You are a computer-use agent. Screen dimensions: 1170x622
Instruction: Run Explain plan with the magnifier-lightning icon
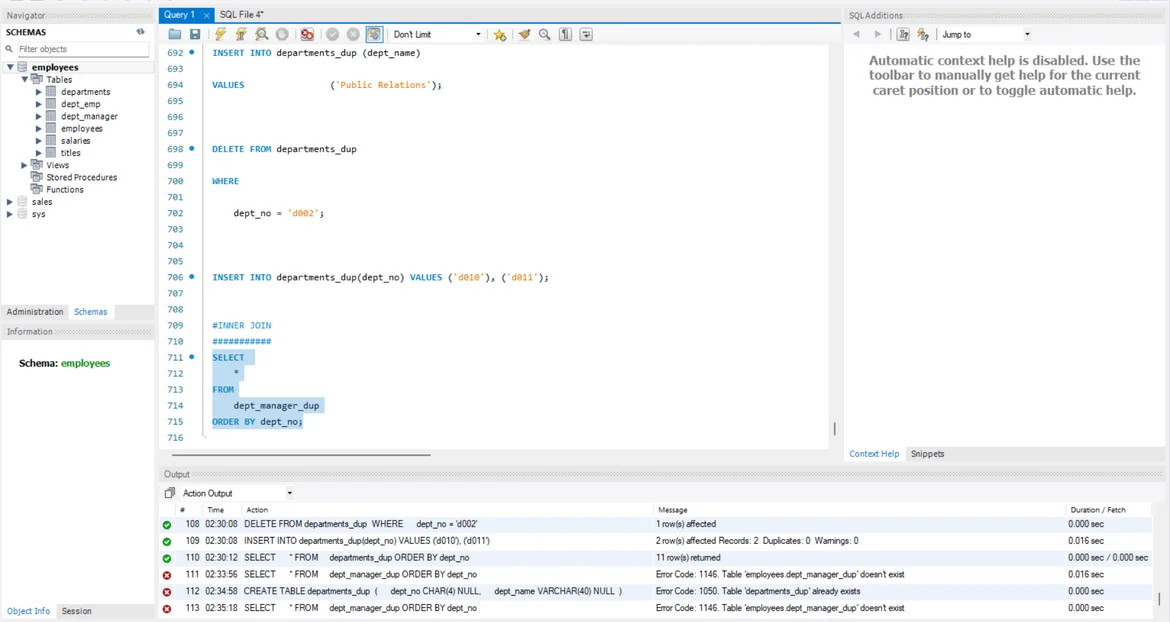click(261, 34)
